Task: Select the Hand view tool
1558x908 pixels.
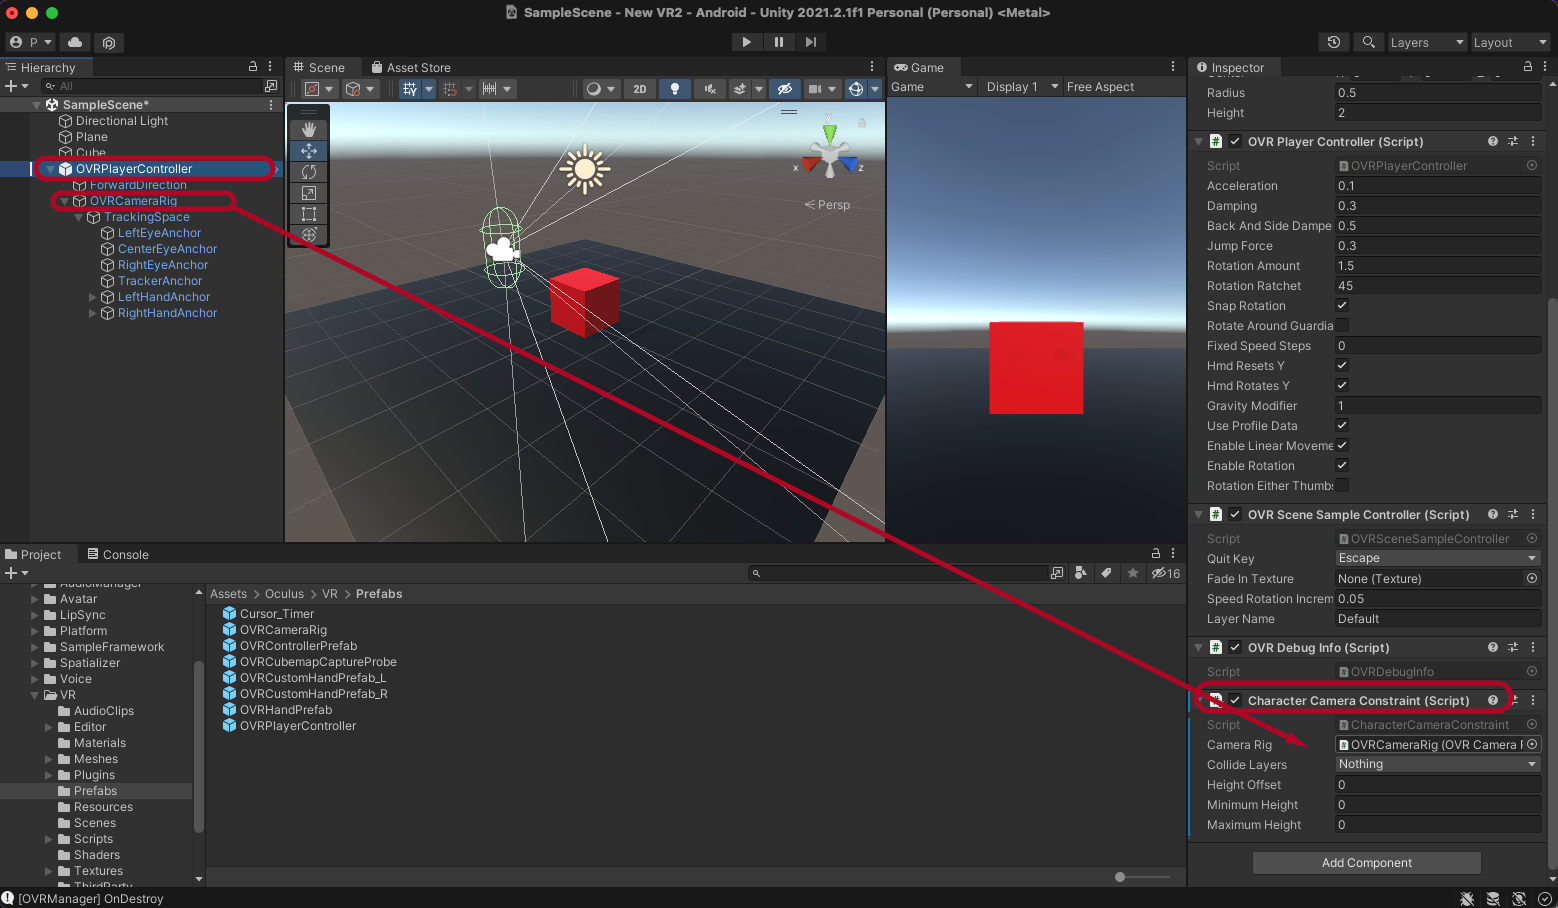Action: [x=309, y=130]
